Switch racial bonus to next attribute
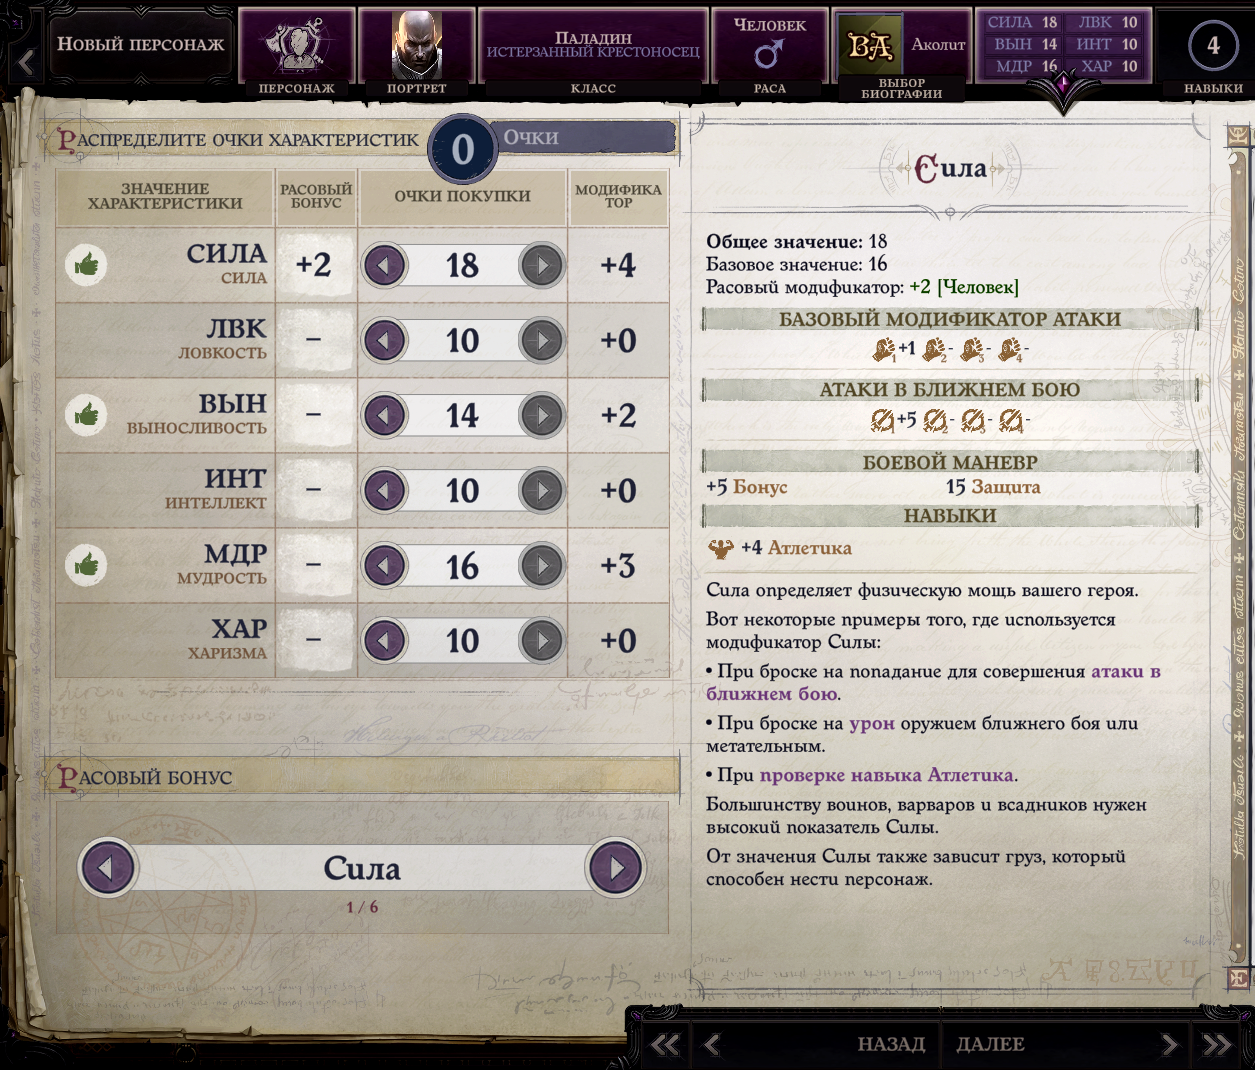 tap(615, 868)
